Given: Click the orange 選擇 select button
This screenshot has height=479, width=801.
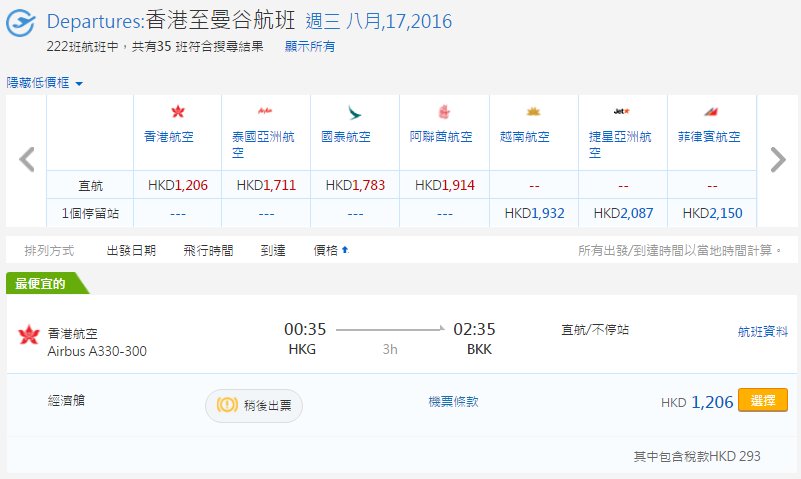Looking at the screenshot, I should [763, 400].
